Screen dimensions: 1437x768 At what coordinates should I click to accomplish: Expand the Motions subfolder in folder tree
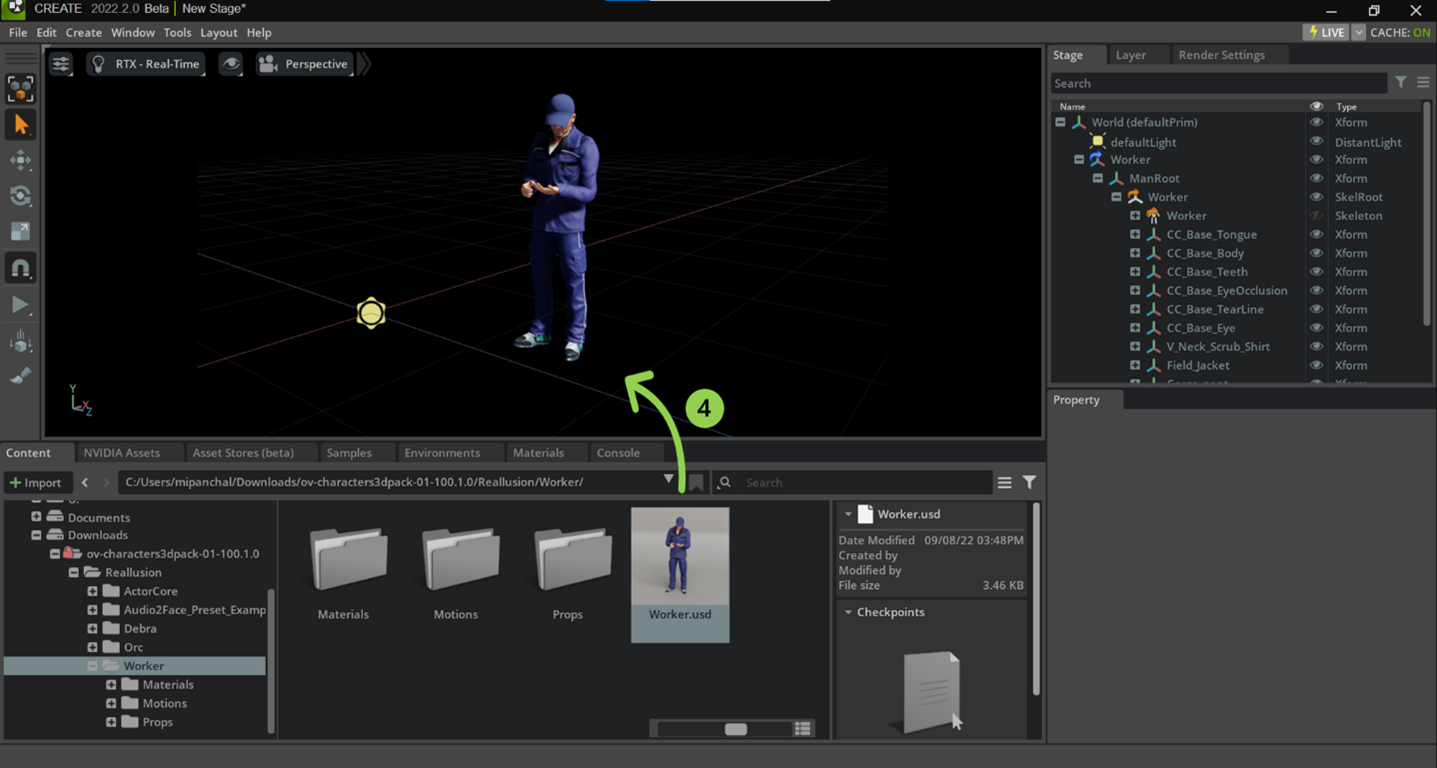(x=111, y=703)
